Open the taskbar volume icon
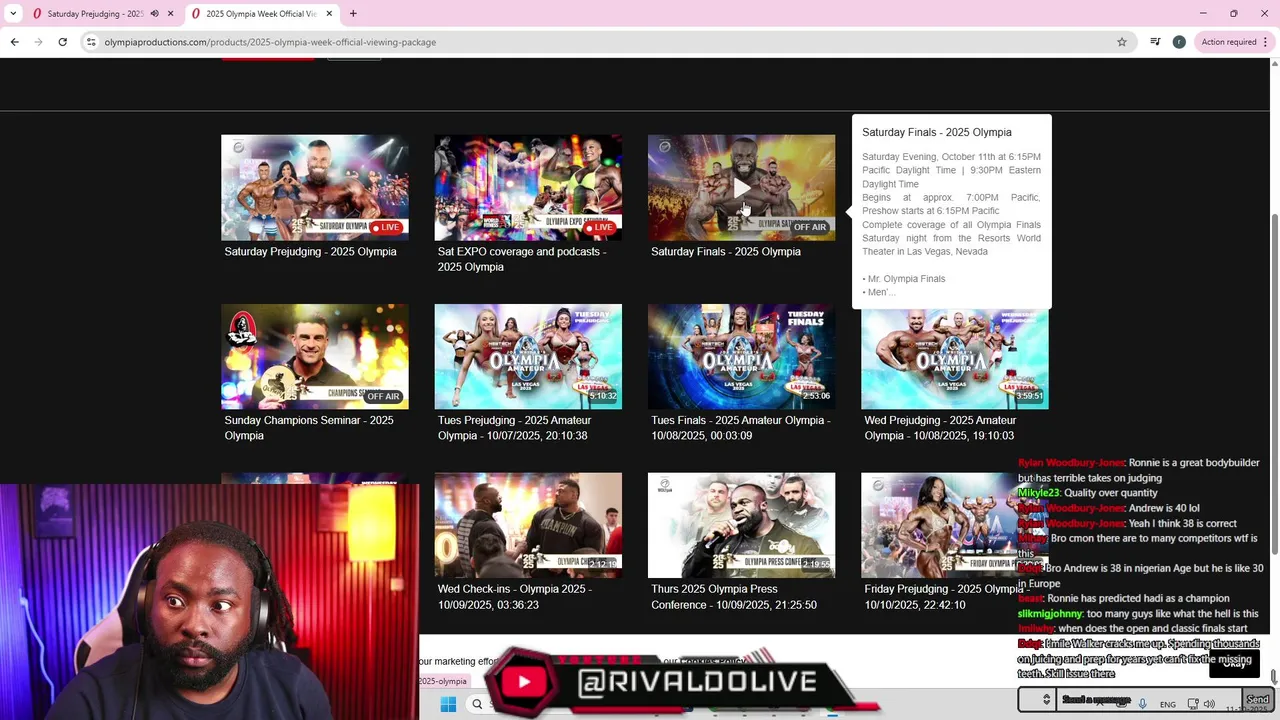The image size is (1280, 720). click(1208, 704)
